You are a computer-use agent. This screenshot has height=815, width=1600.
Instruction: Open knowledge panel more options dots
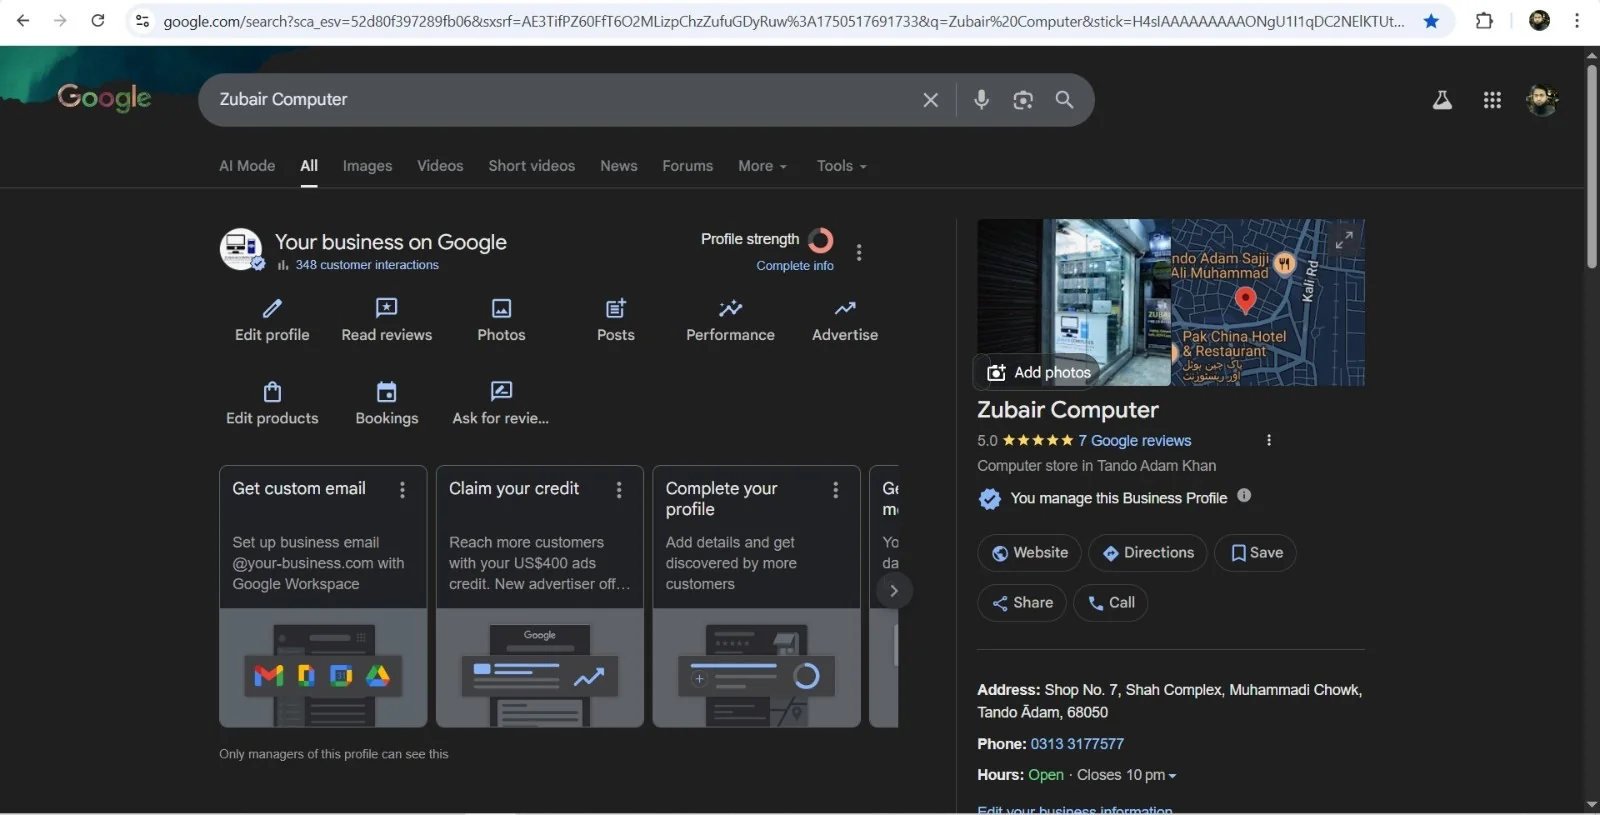1269,440
